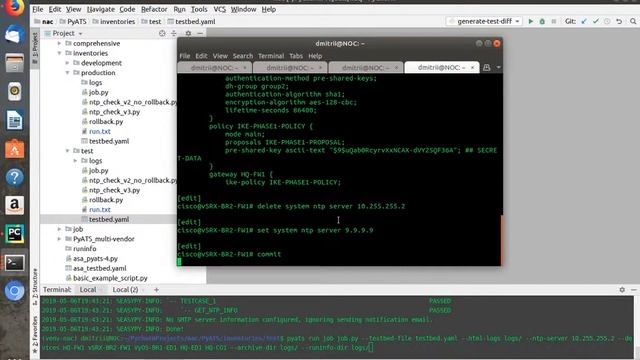Click the inventories breadcrumb
The image size is (640, 360).
coord(113,21)
